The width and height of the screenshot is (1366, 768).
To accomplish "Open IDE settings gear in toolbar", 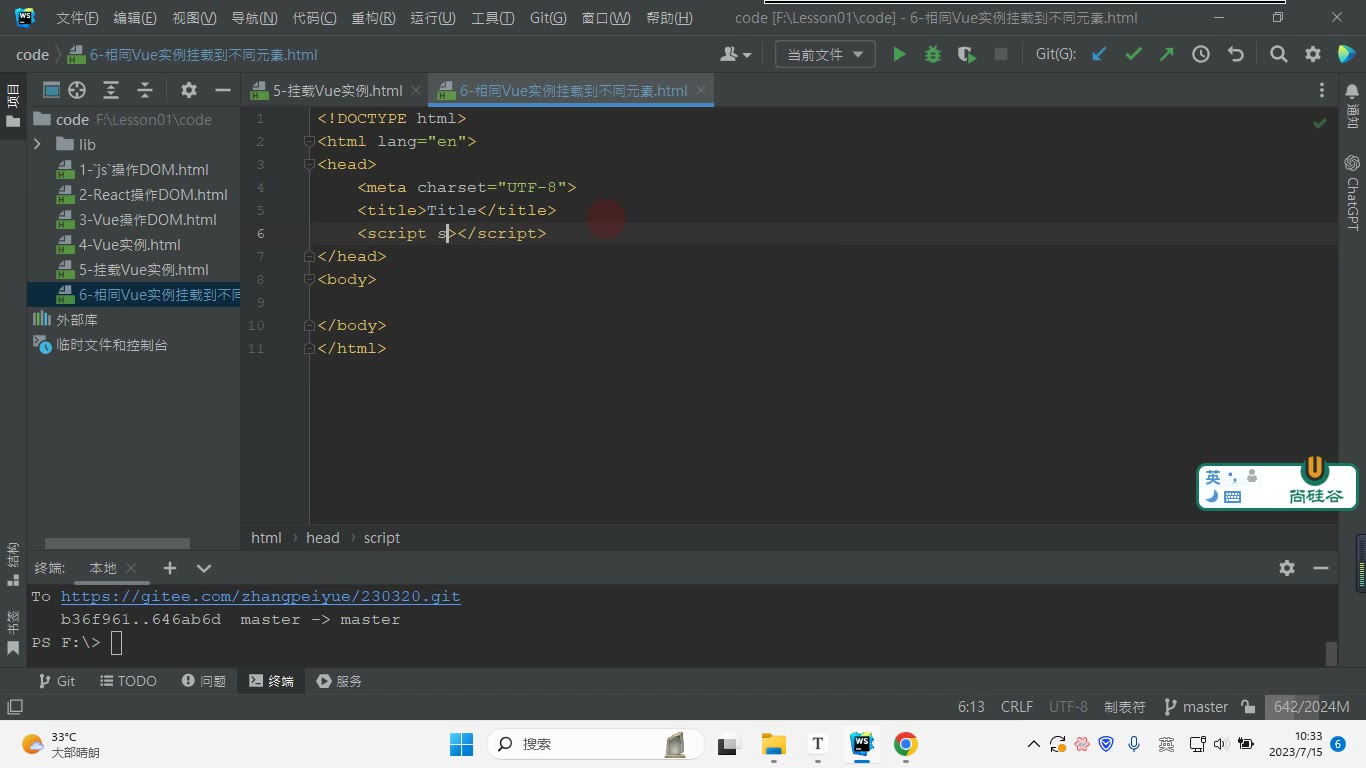I will [x=1313, y=55].
